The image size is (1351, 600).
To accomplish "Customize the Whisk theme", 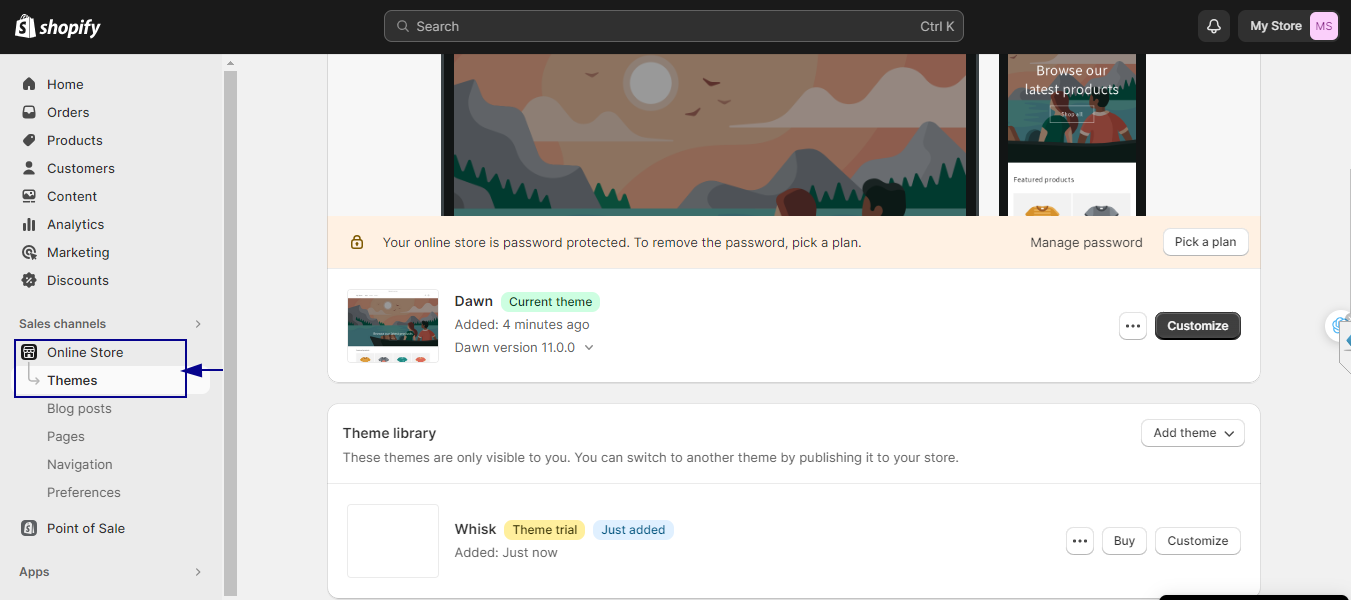I will [1198, 541].
